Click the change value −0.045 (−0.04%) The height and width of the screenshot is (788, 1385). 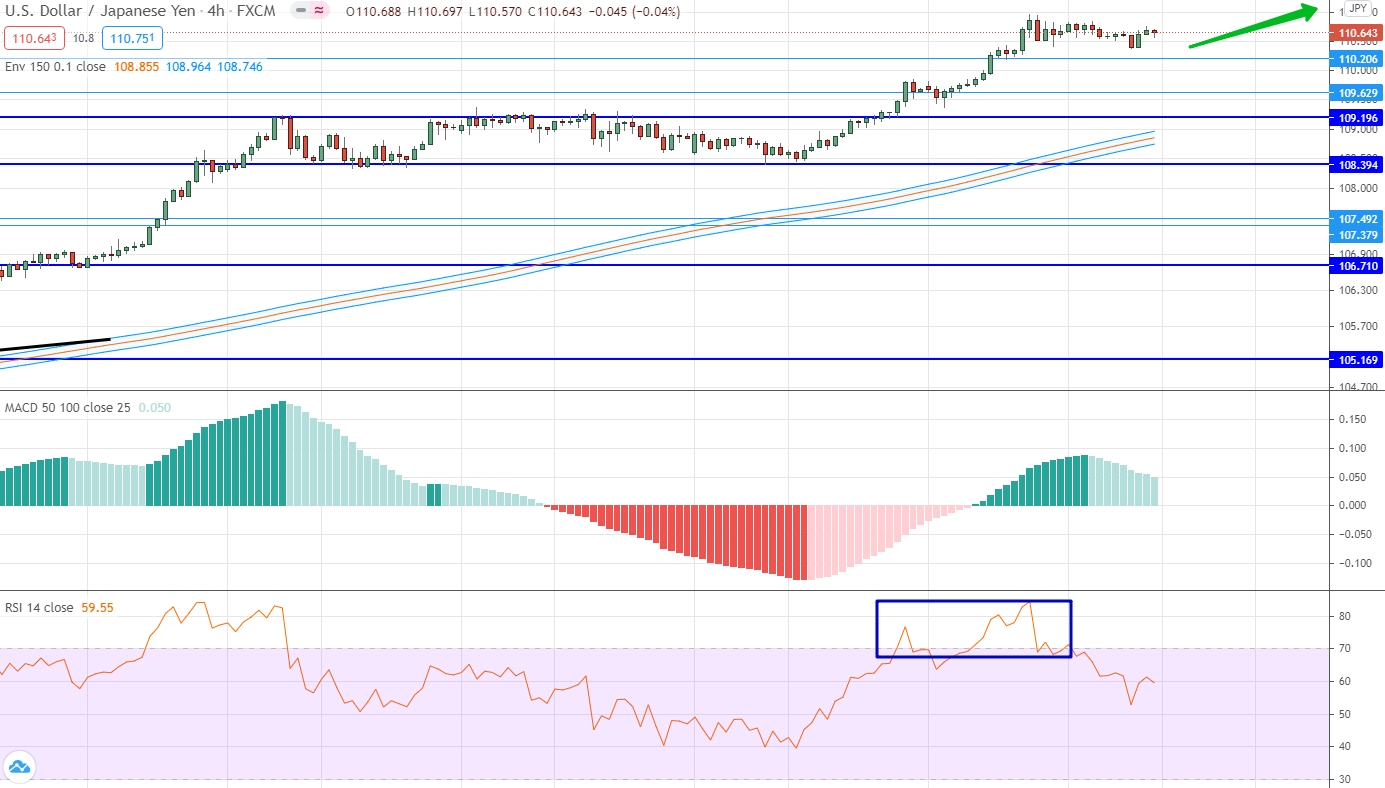634,12
